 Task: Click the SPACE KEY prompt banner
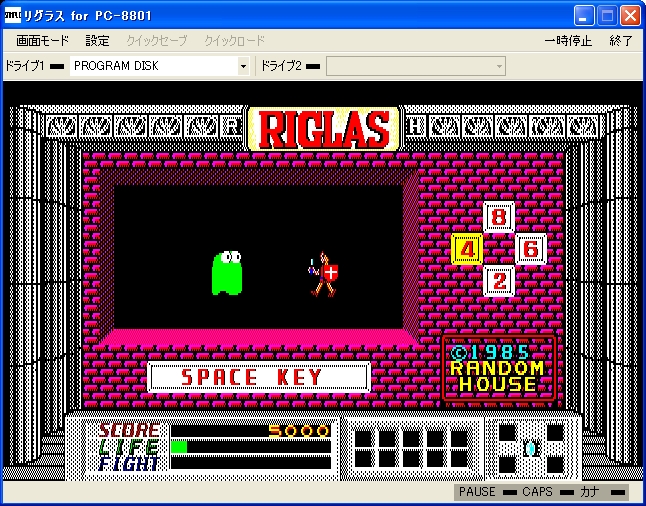point(259,377)
